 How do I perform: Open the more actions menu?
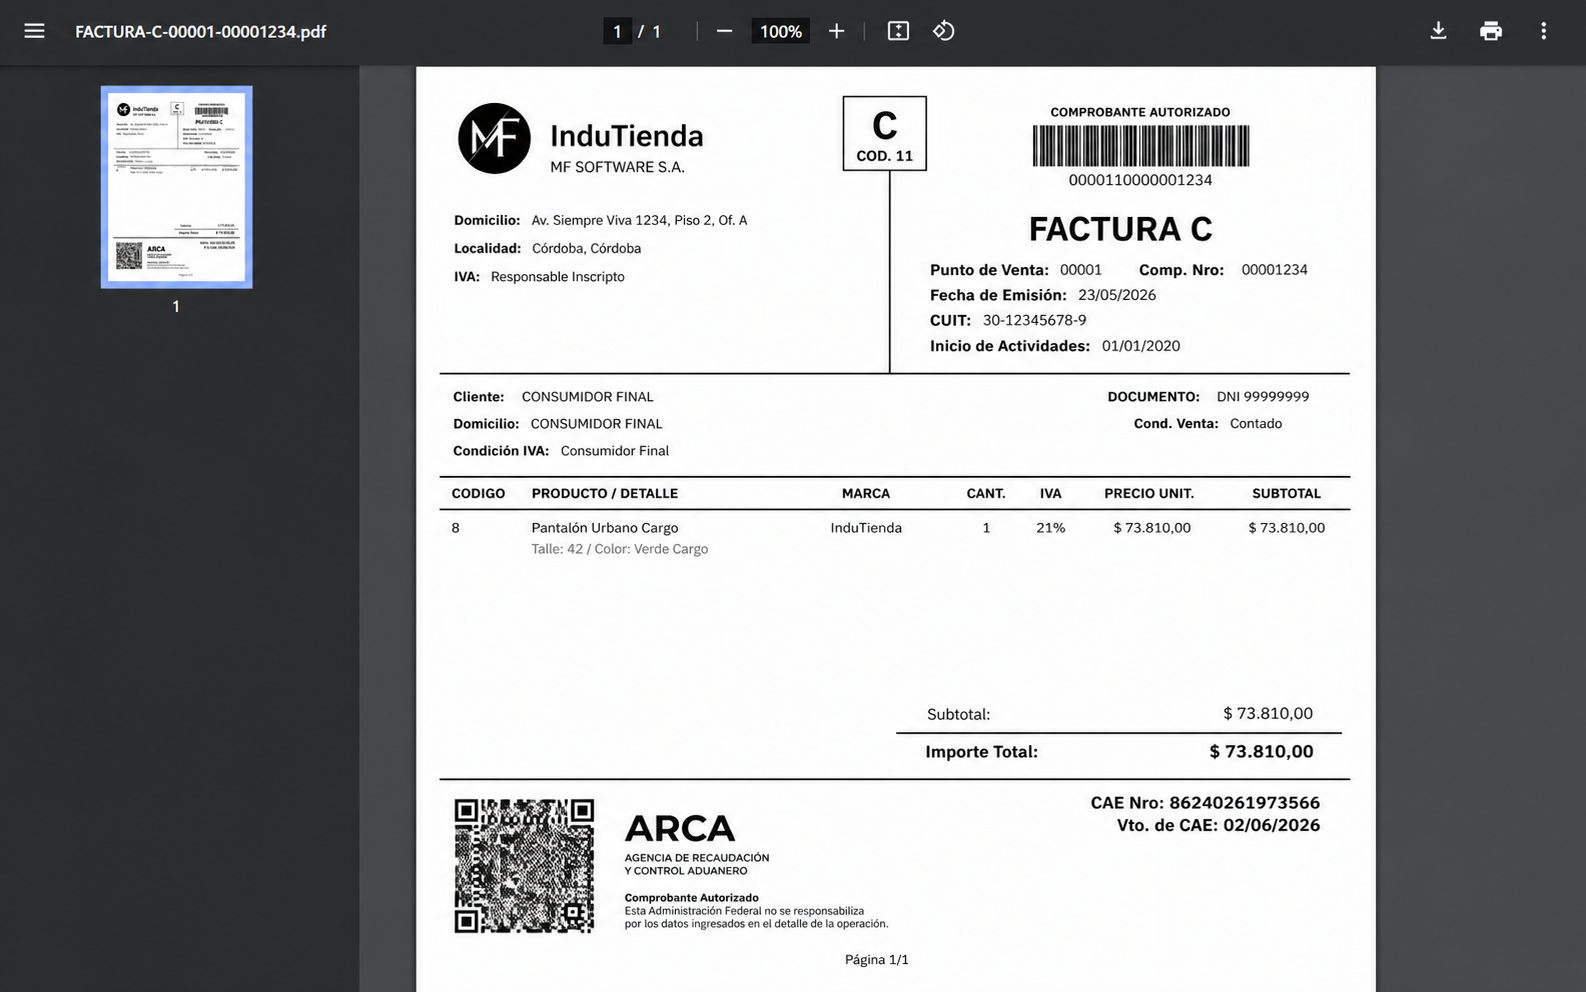(x=1543, y=31)
